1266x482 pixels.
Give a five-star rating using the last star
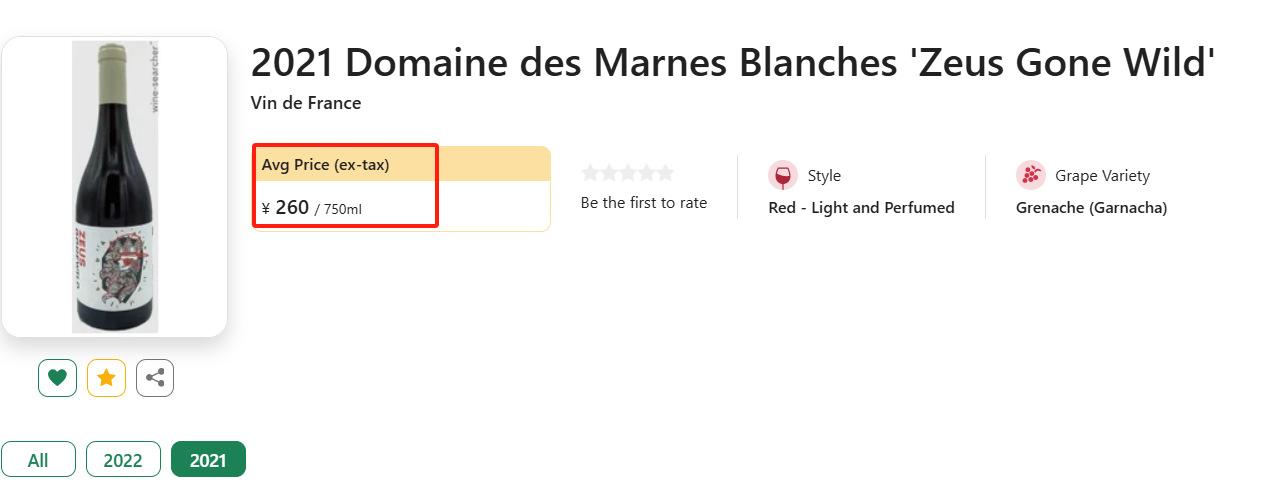[x=665, y=173]
